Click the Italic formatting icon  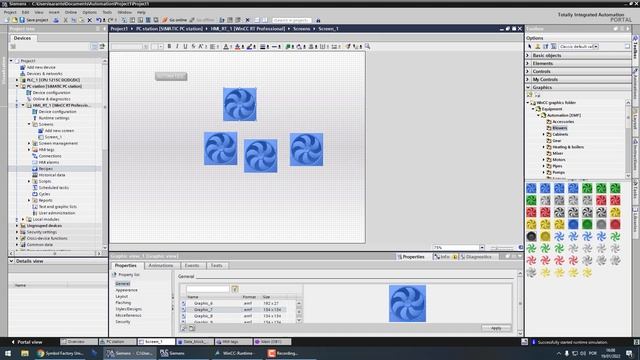click(x=177, y=47)
